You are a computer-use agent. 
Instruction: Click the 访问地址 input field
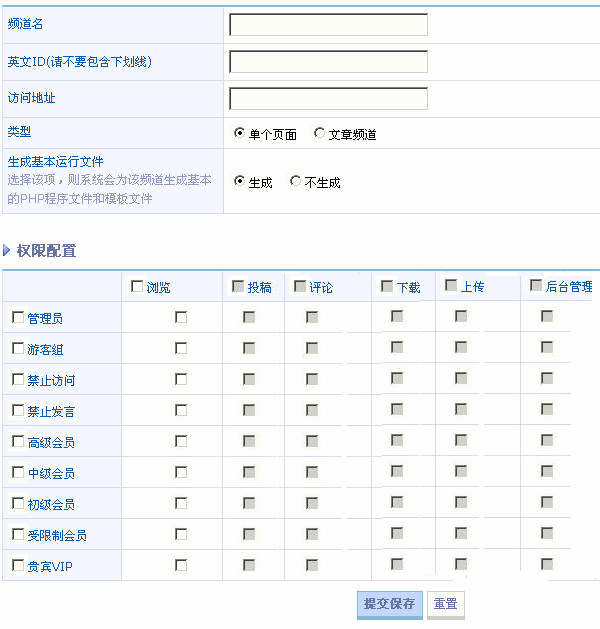[328, 99]
